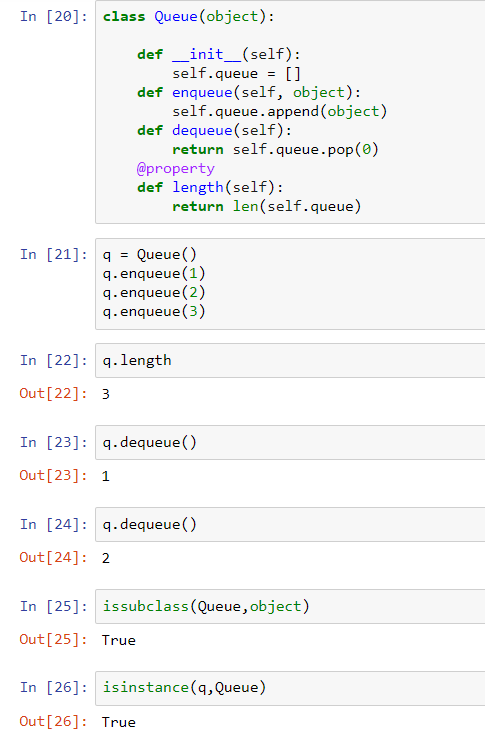485x741 pixels.
Task: Click the Out[24] output value 2
Action: point(106,558)
